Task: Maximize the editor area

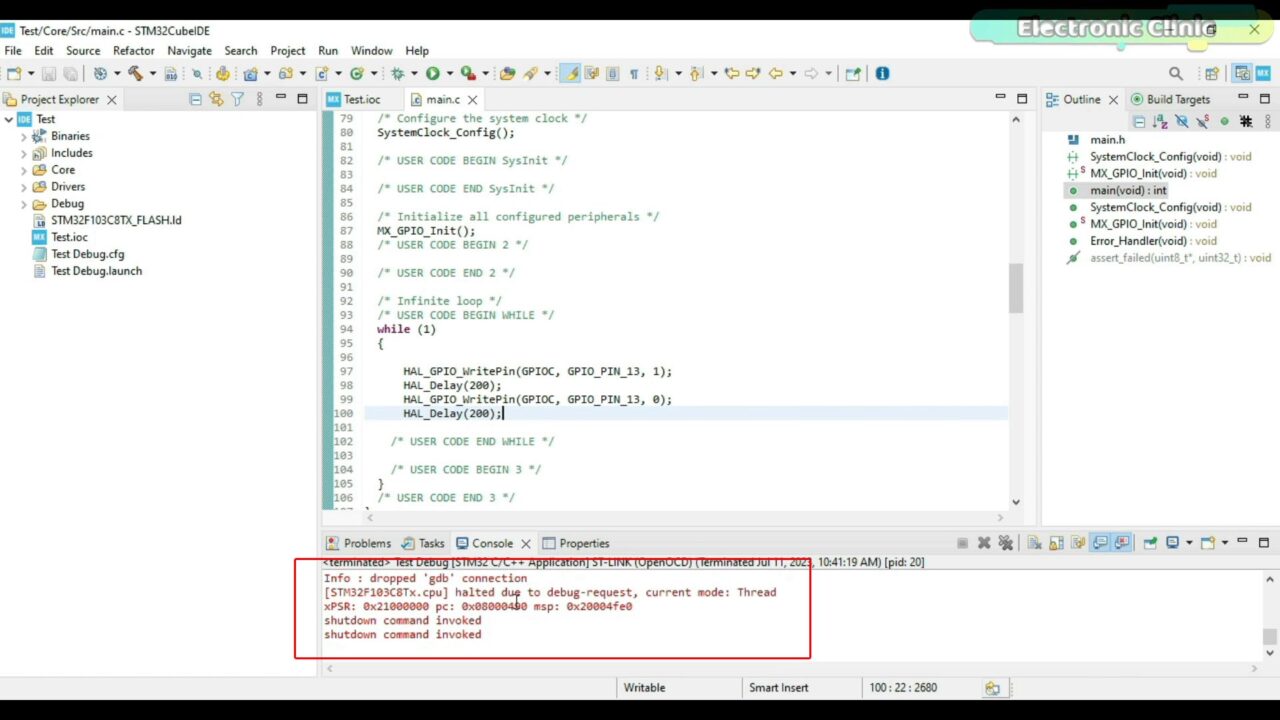Action: pyautogui.click(x=1021, y=99)
